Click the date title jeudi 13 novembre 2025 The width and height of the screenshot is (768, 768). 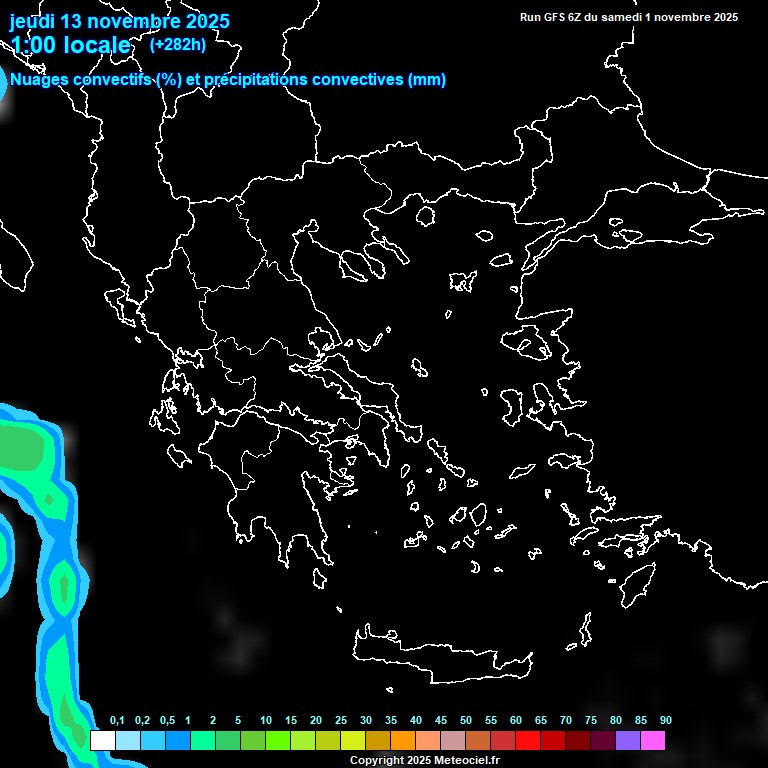[119, 21]
